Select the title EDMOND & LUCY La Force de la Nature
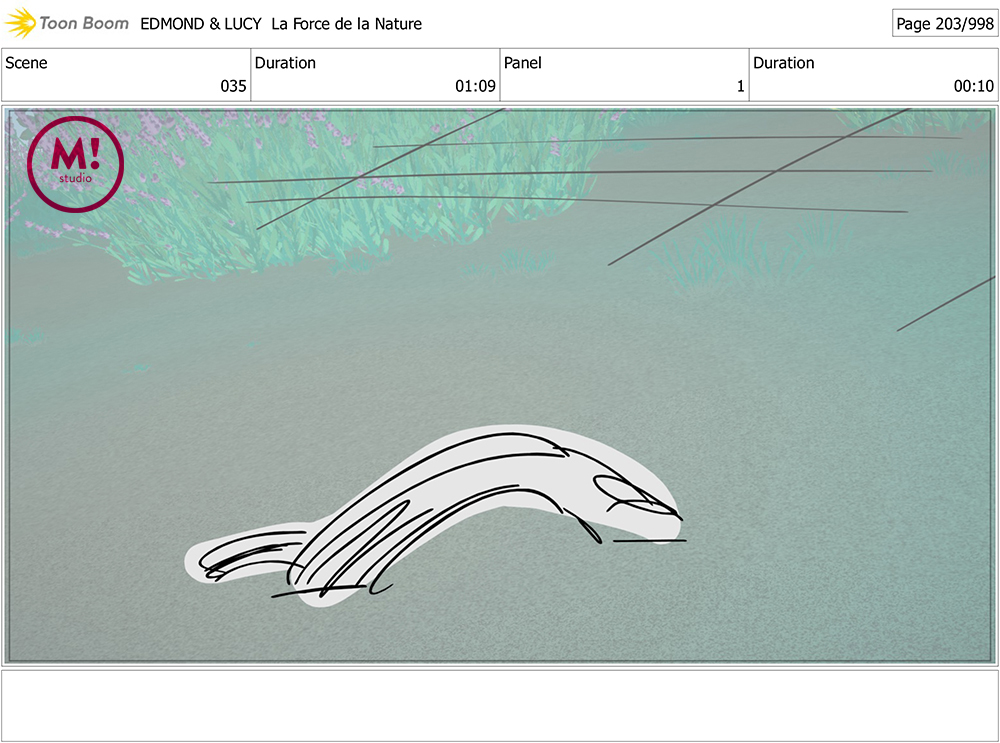Screen dimensions: 1000x743 [x=281, y=24]
